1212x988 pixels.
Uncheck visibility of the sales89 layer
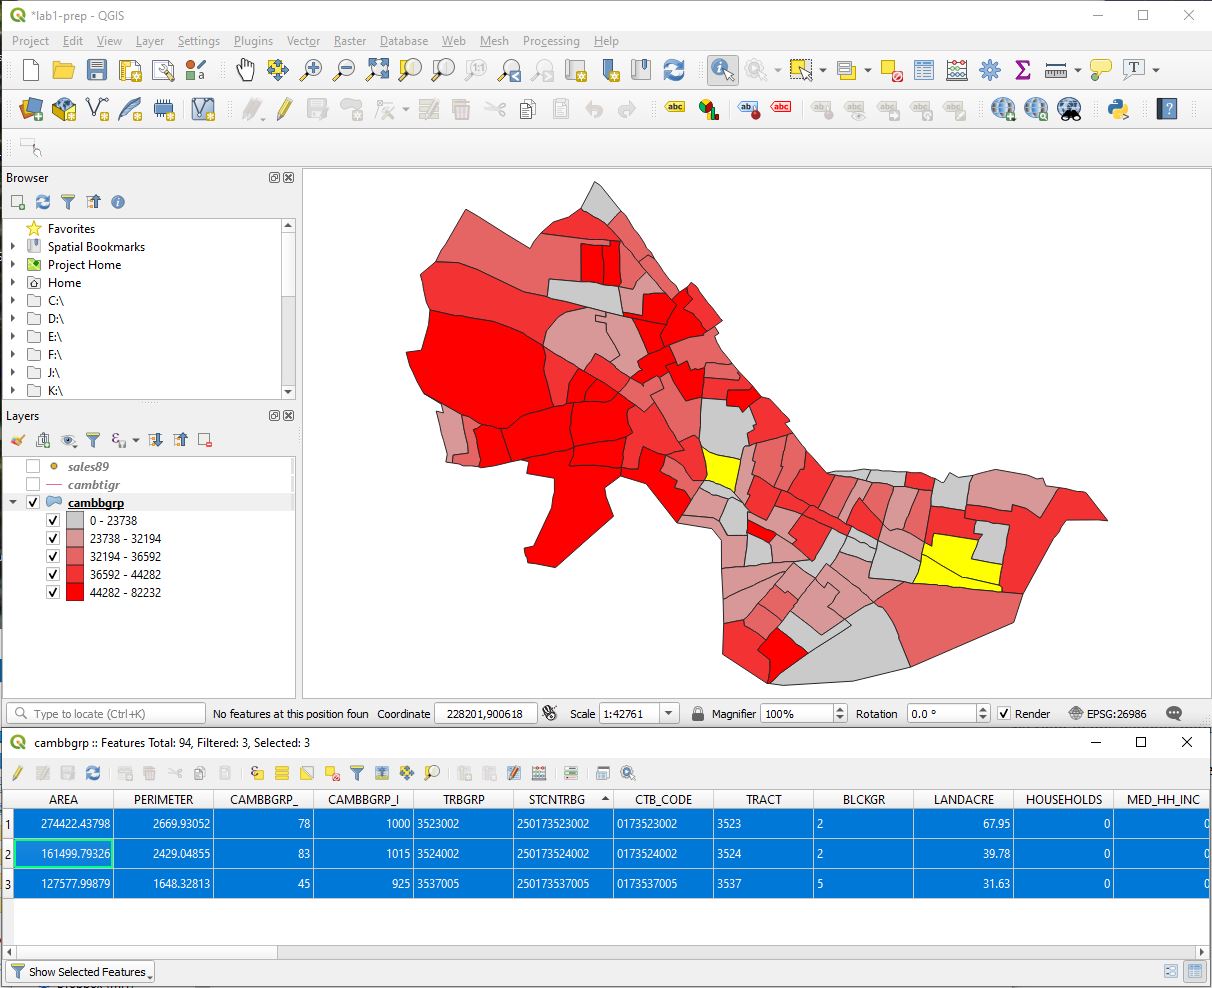tap(31, 466)
